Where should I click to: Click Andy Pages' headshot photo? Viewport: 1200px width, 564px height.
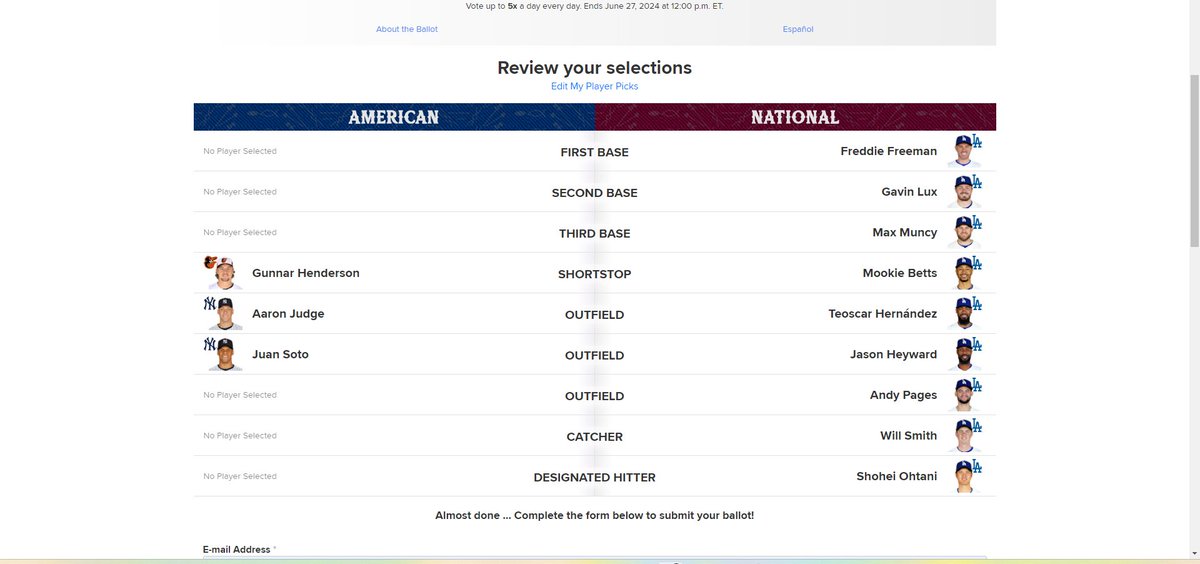pyautogui.click(x=964, y=395)
